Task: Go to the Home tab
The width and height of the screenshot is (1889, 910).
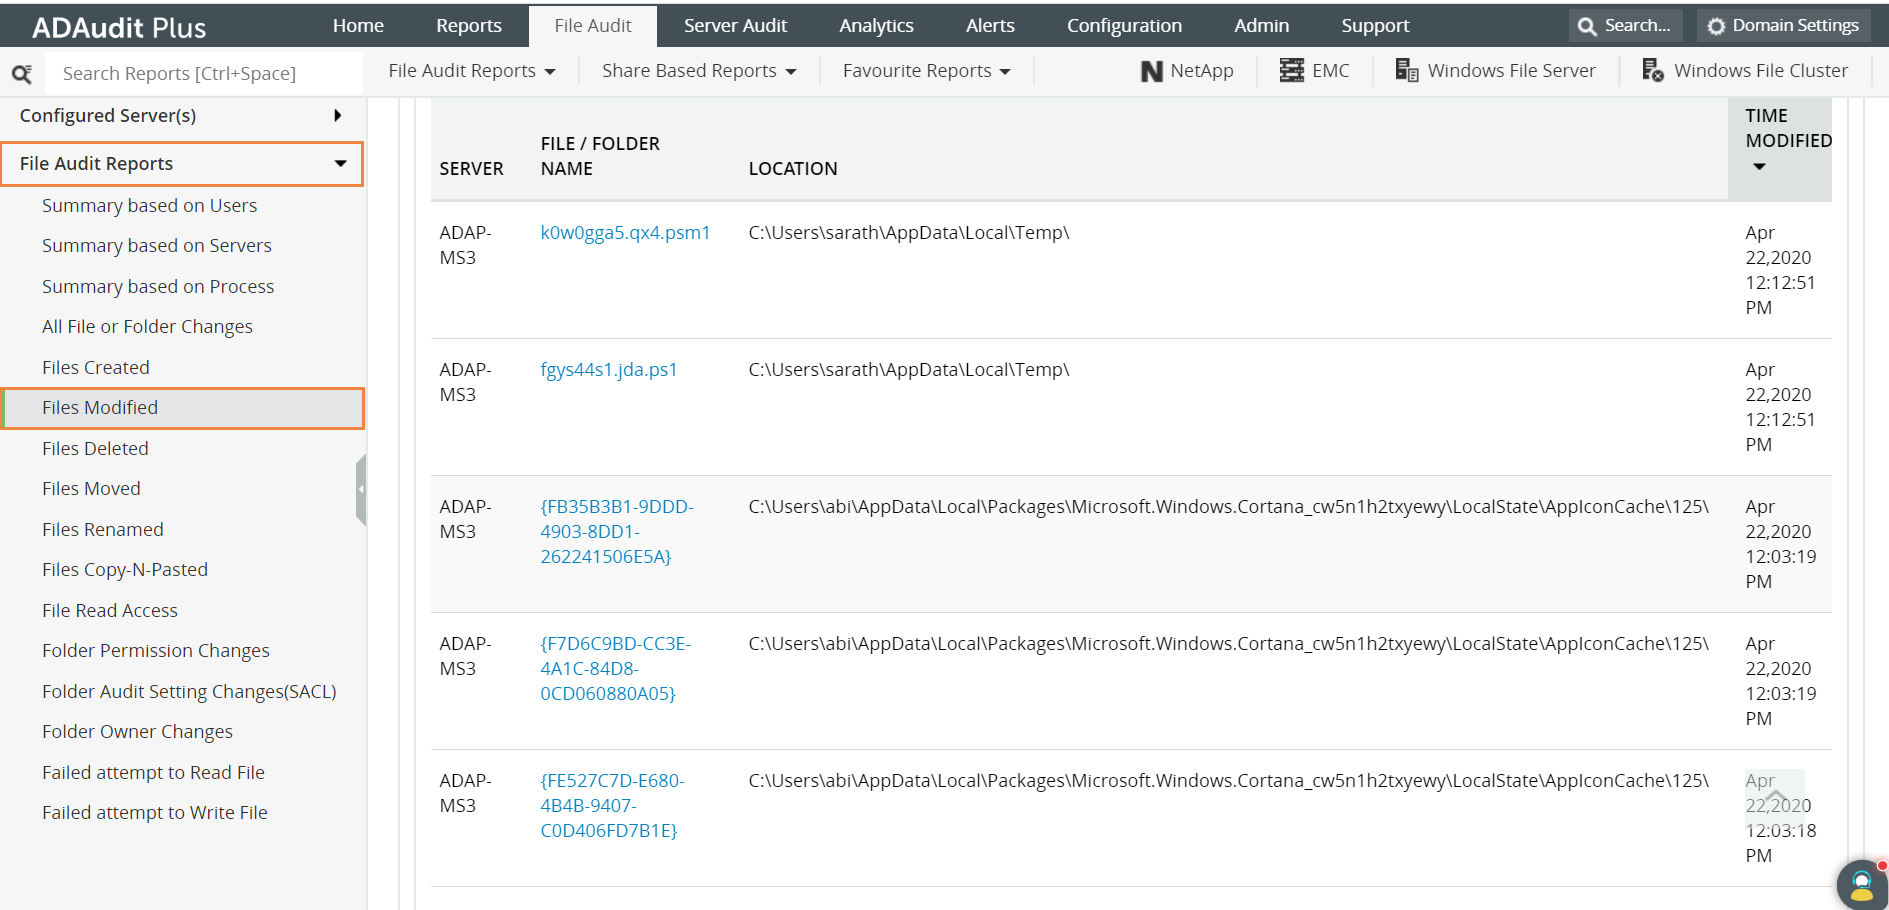Action: point(358,25)
